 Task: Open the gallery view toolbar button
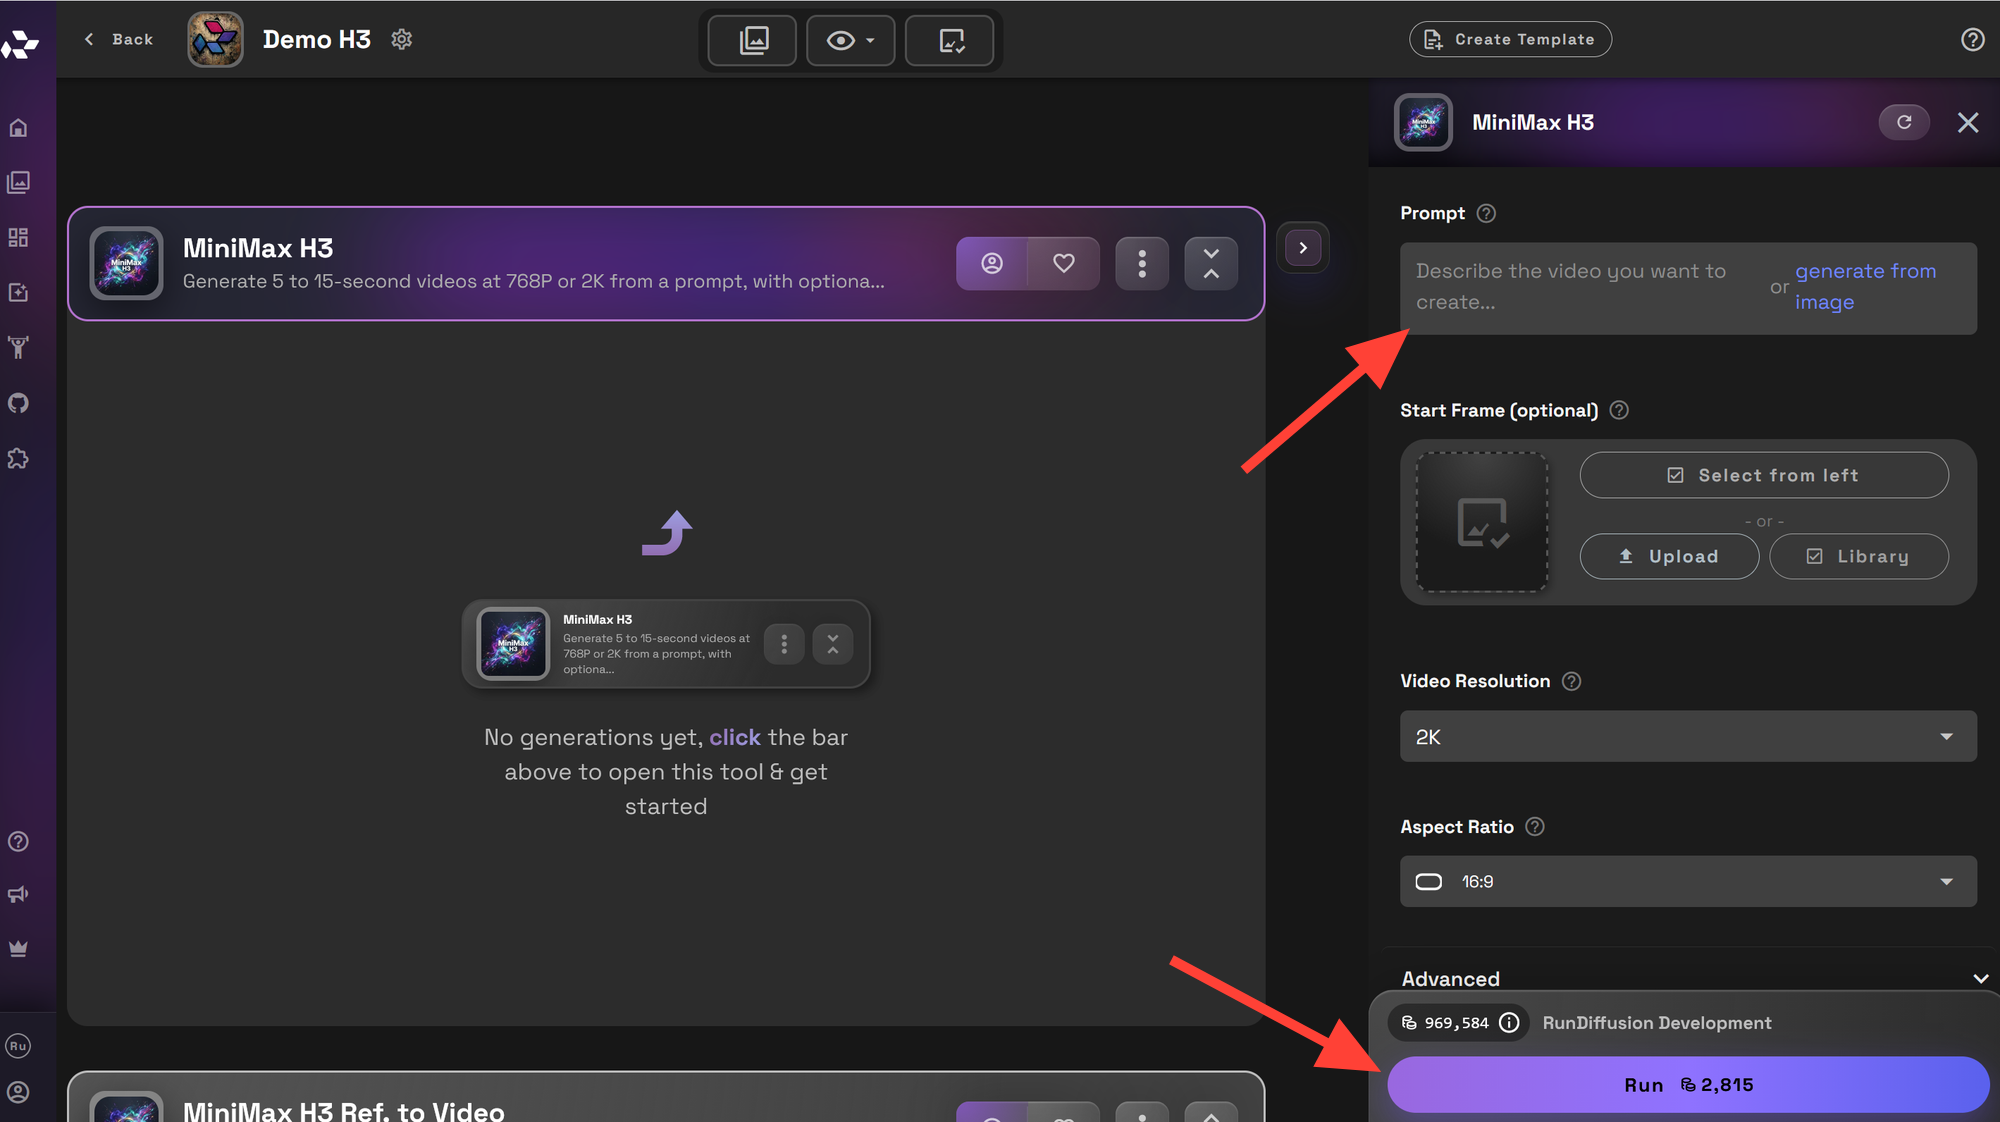[x=753, y=40]
